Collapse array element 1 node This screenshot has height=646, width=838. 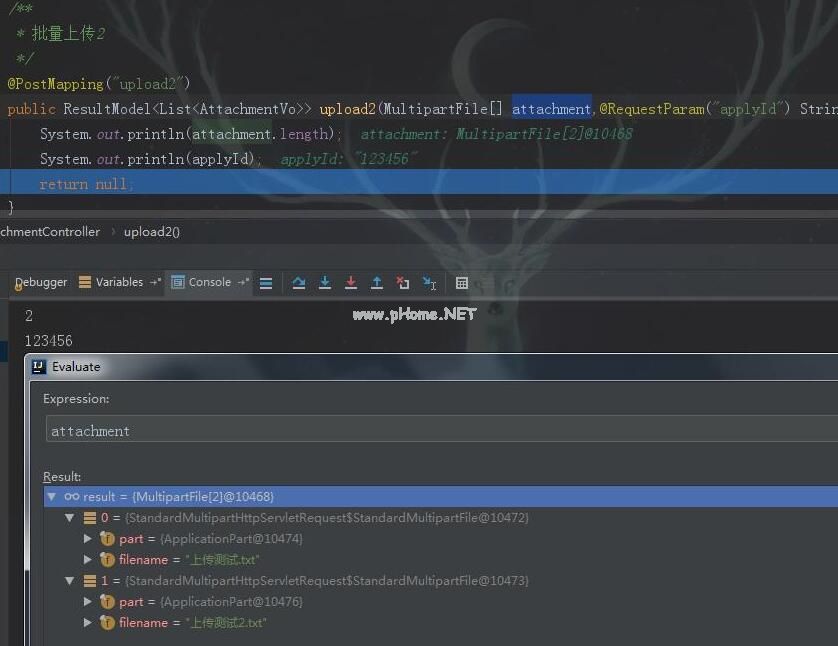tap(70, 581)
